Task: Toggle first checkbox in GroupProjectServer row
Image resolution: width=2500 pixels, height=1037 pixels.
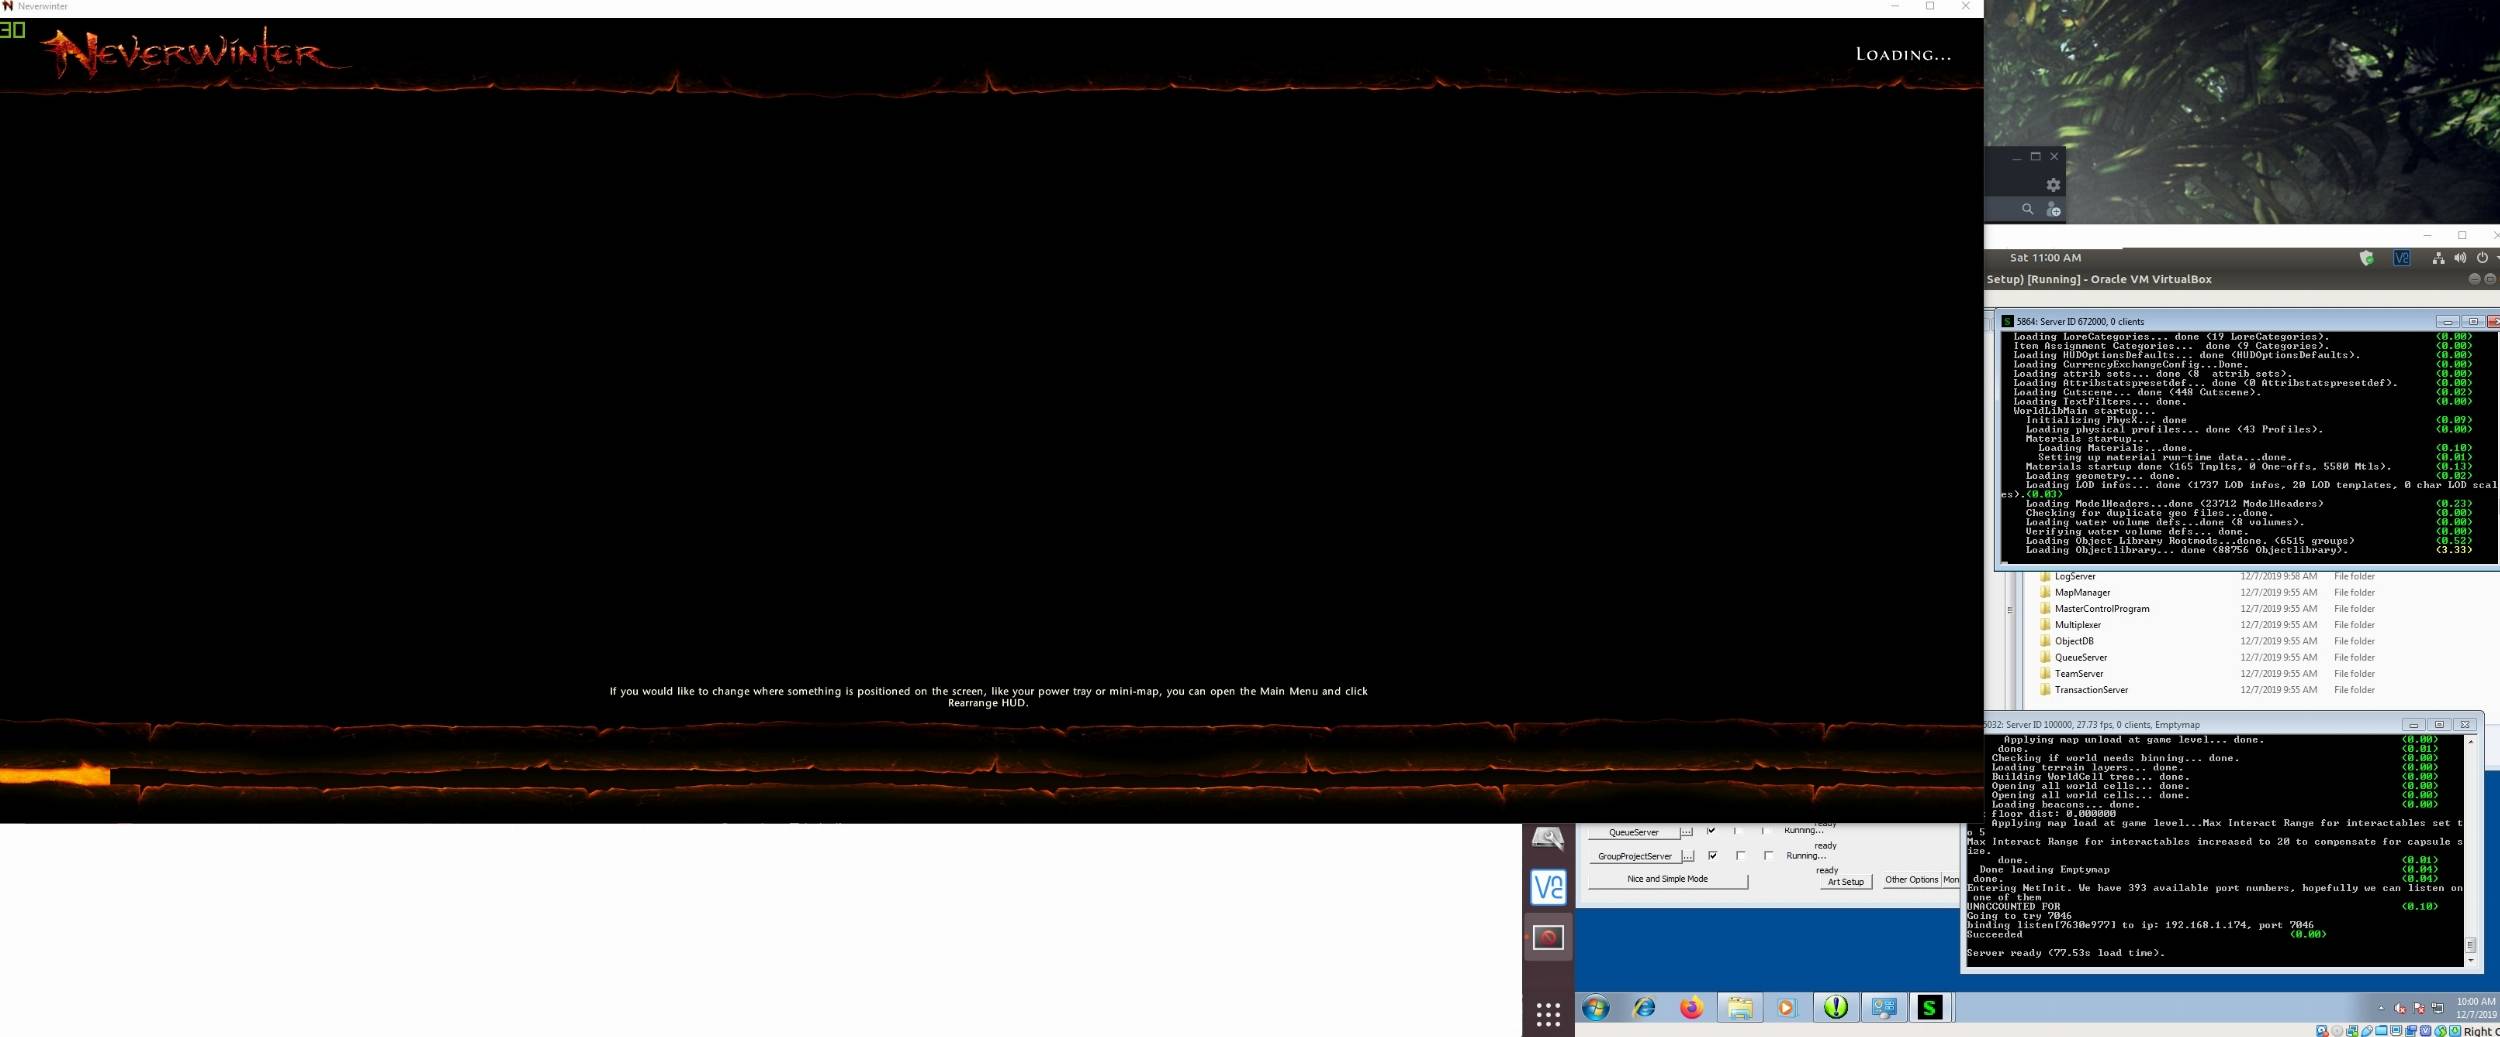Action: [1712, 855]
